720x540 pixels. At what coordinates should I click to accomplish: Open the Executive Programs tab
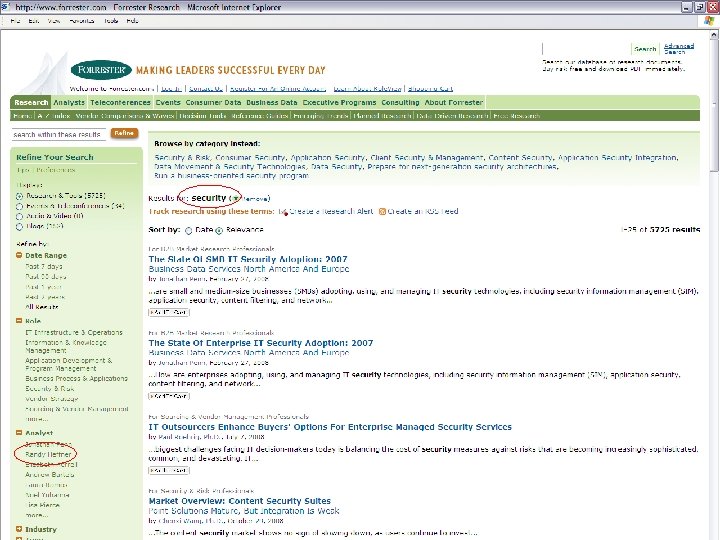coord(339,102)
